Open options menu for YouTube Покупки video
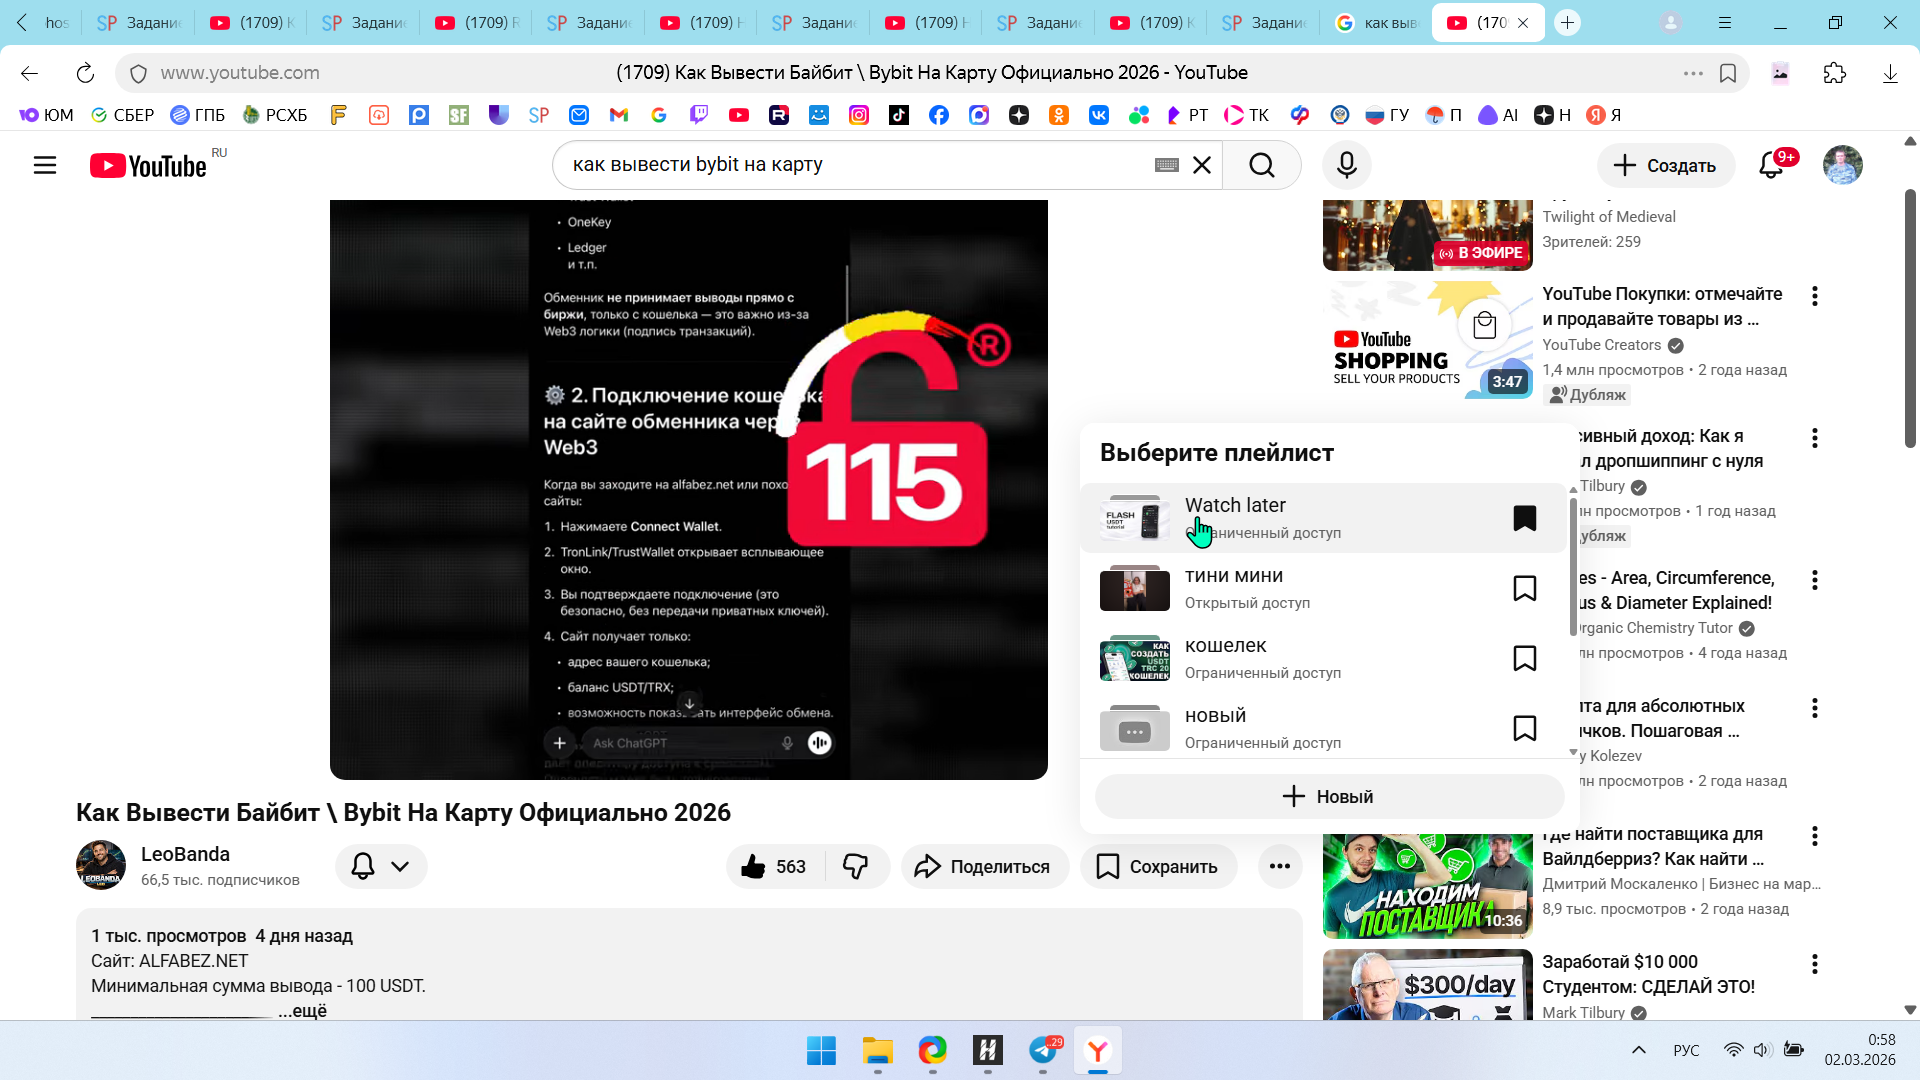 click(1814, 296)
